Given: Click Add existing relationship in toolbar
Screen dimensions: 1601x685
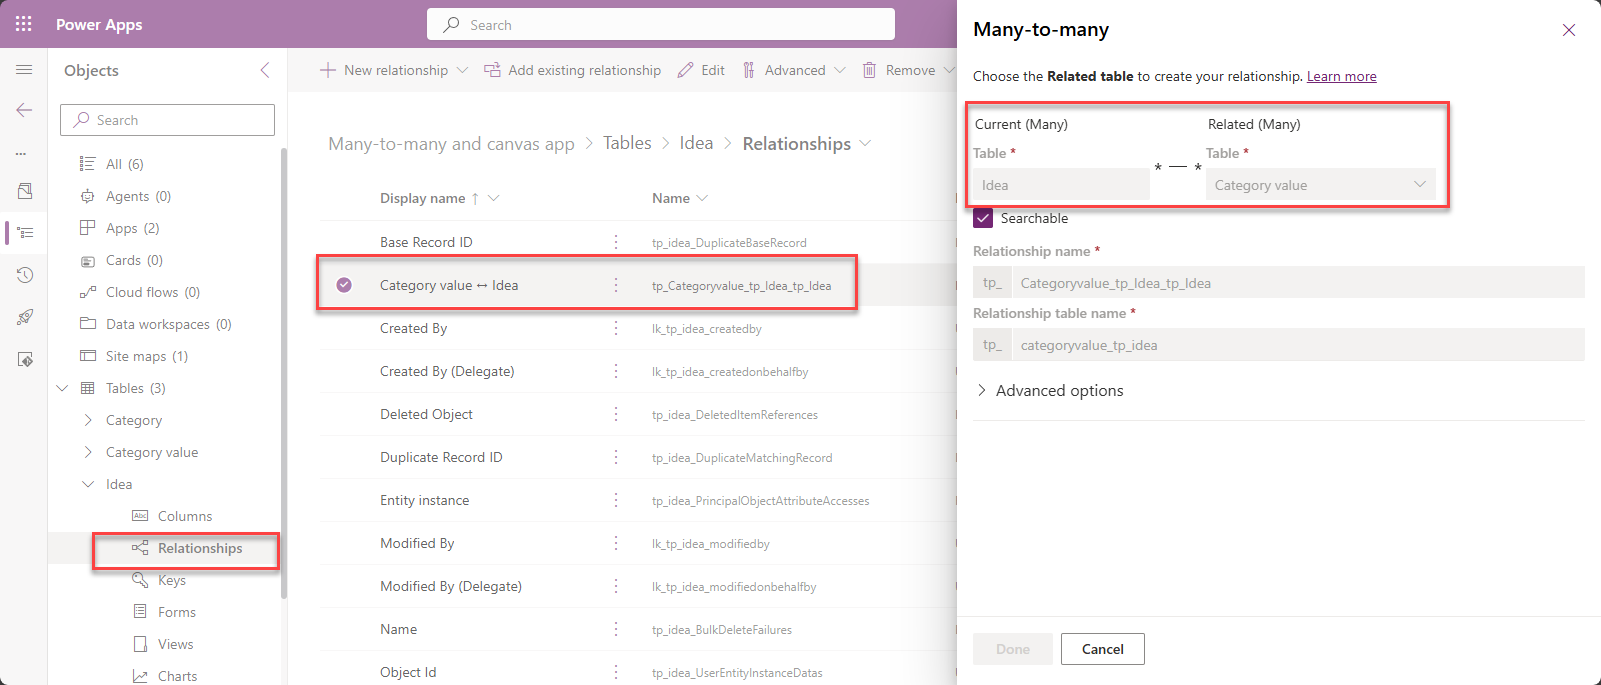Looking at the screenshot, I should coord(573,70).
